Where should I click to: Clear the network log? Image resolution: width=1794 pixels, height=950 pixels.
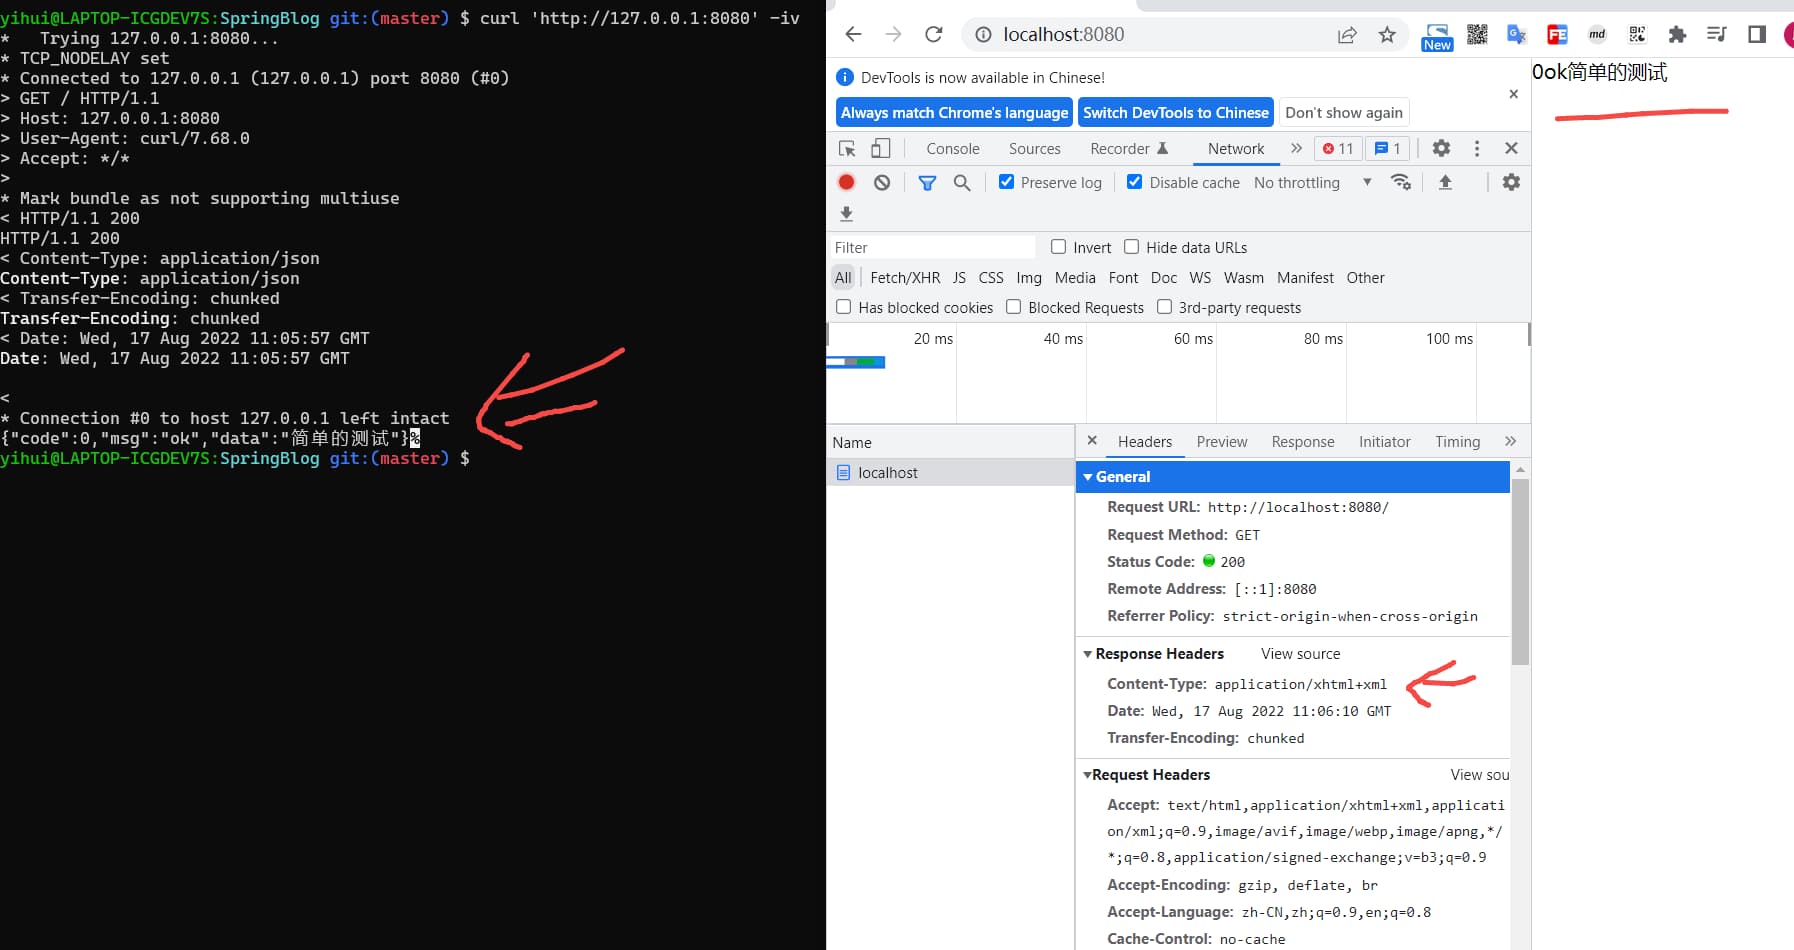click(x=881, y=182)
